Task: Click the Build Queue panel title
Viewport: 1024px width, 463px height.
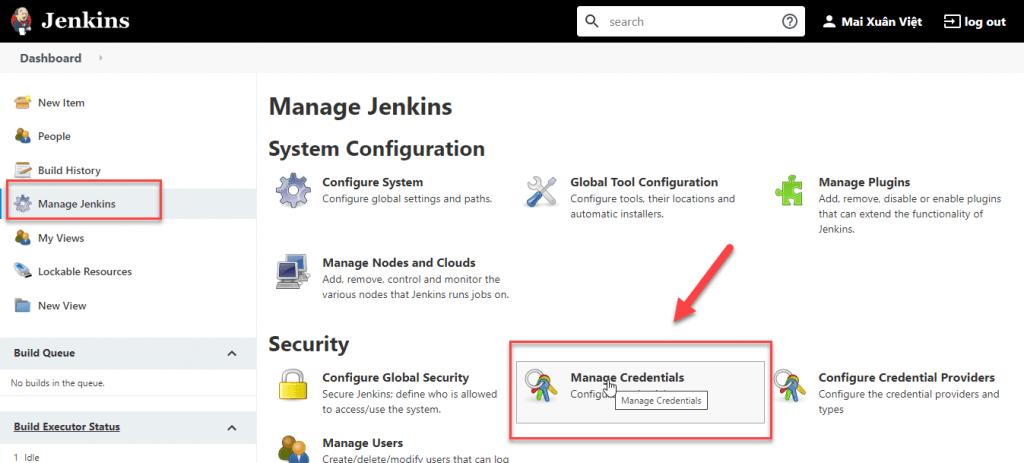Action: pyautogui.click(x=44, y=353)
